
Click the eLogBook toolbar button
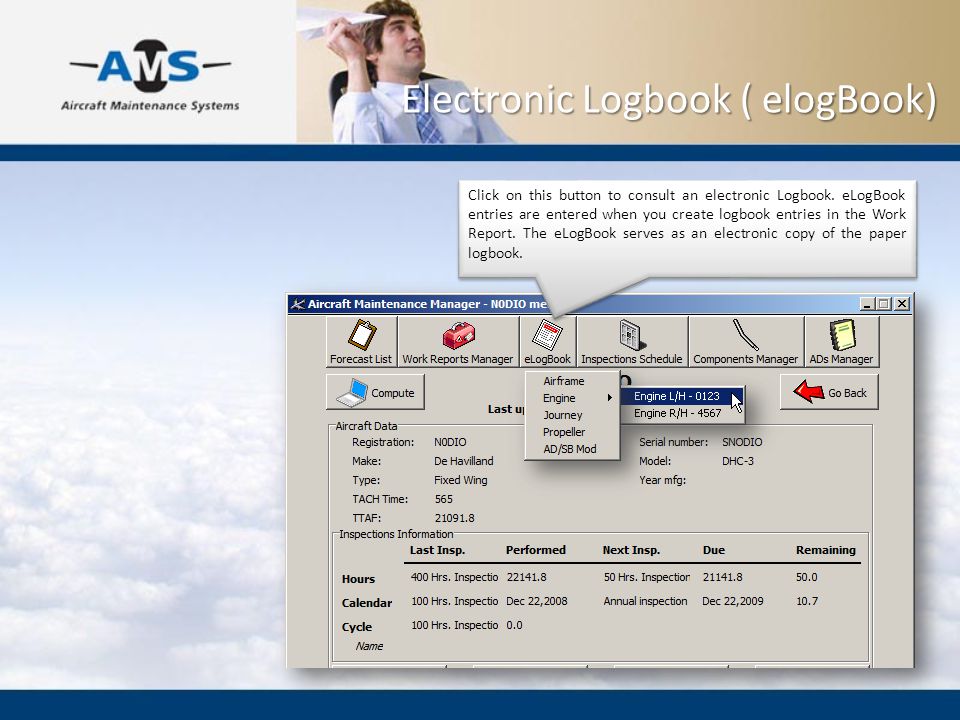[547, 342]
